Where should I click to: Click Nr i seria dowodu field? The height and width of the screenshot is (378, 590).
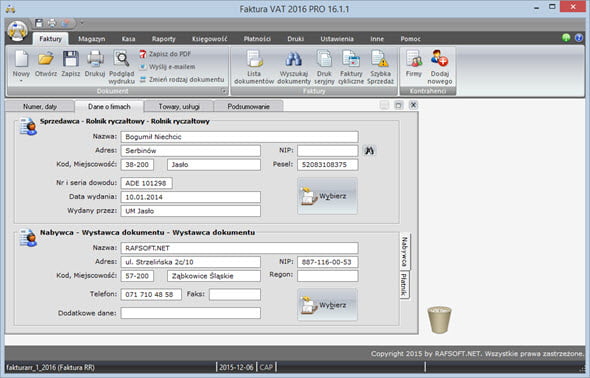click(x=146, y=183)
